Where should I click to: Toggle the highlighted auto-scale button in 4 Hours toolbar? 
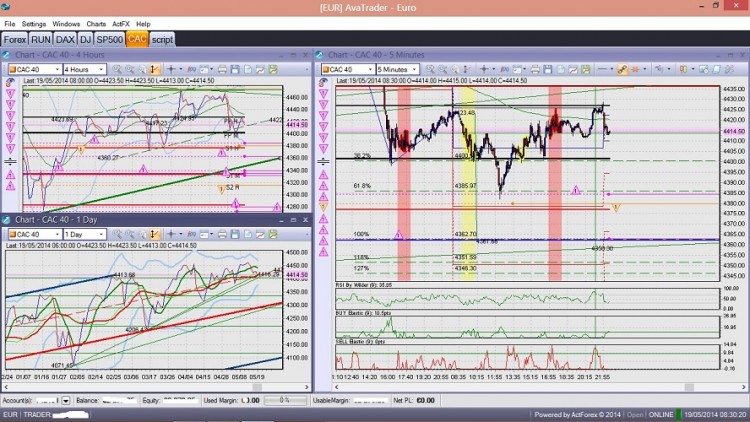tap(154, 70)
